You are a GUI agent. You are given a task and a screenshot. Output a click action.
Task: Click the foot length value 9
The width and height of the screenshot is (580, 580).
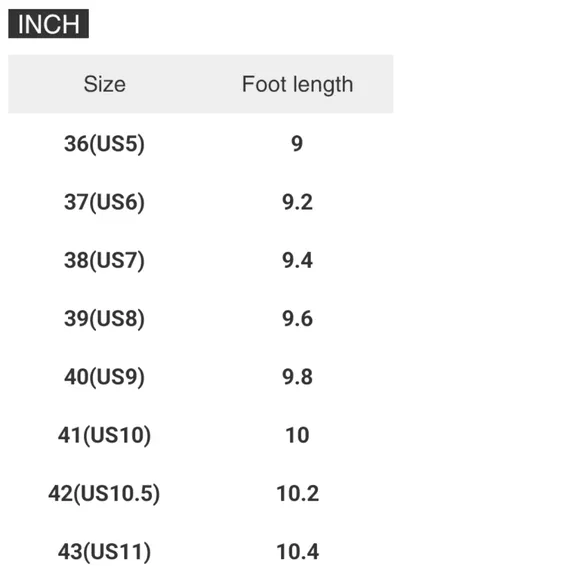point(297,144)
